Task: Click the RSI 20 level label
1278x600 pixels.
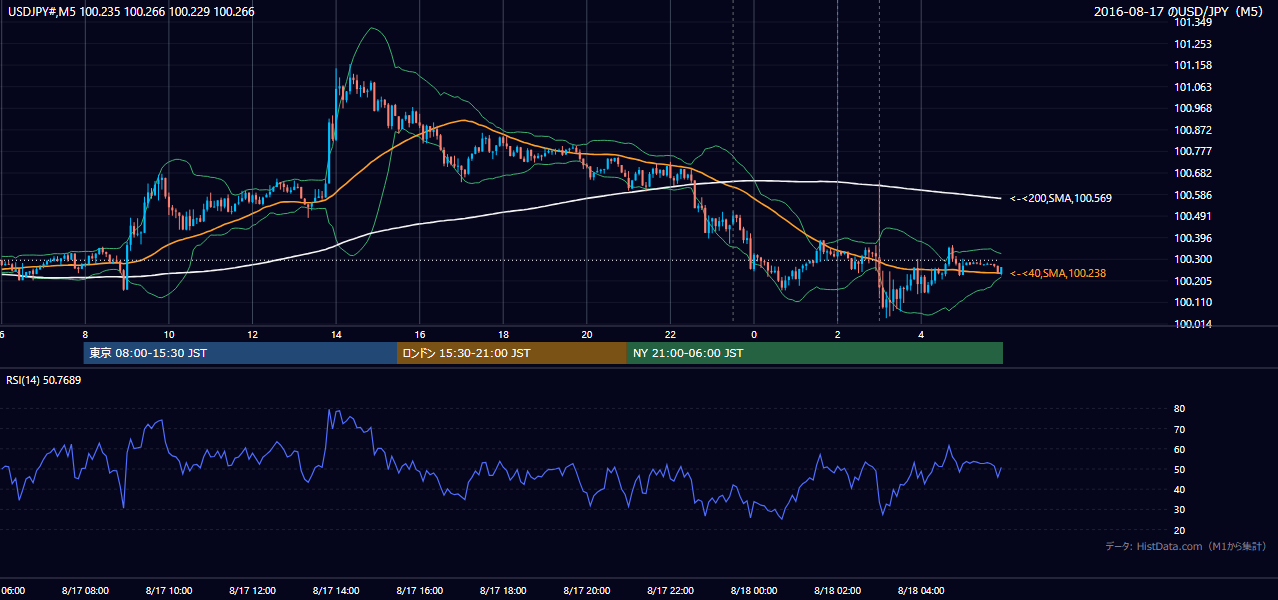Action: click(1179, 531)
